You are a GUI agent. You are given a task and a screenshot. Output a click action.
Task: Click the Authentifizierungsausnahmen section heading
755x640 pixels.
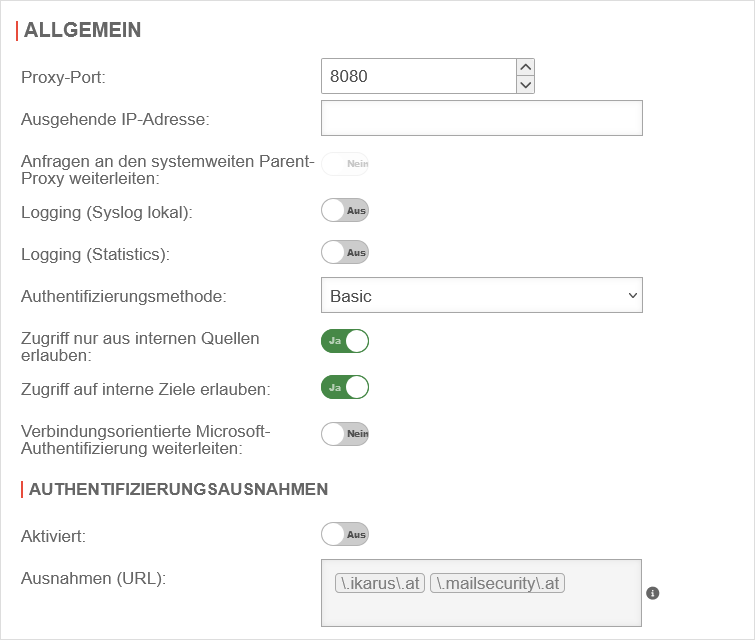(179, 489)
